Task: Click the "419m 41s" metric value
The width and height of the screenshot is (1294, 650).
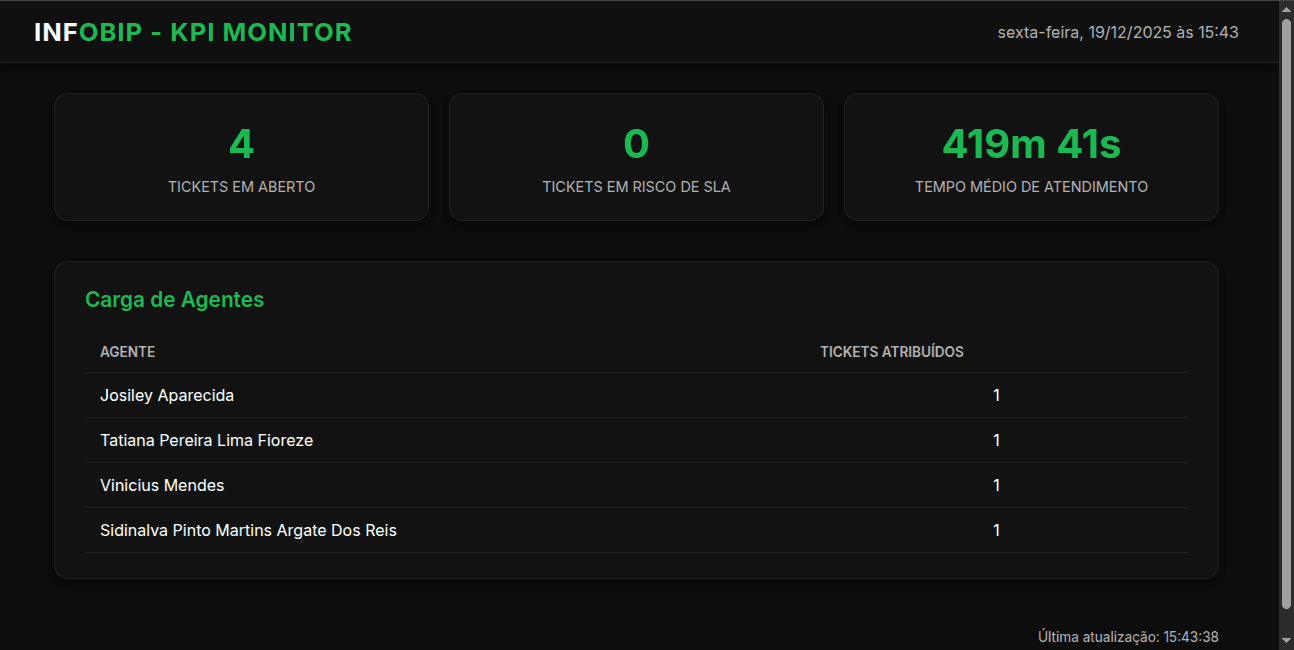Action: pyautogui.click(x=1031, y=144)
